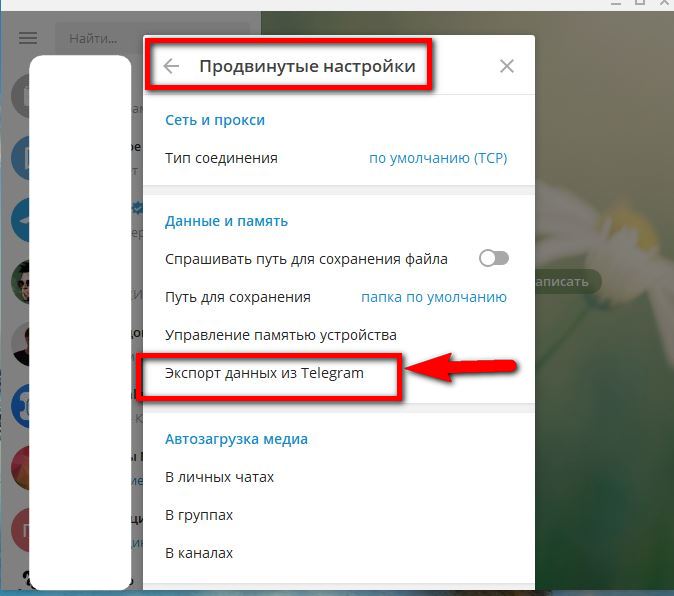Image resolution: width=674 pixels, height=596 pixels.
Task: Open auto-download settings В каналах
Action: coord(339,553)
